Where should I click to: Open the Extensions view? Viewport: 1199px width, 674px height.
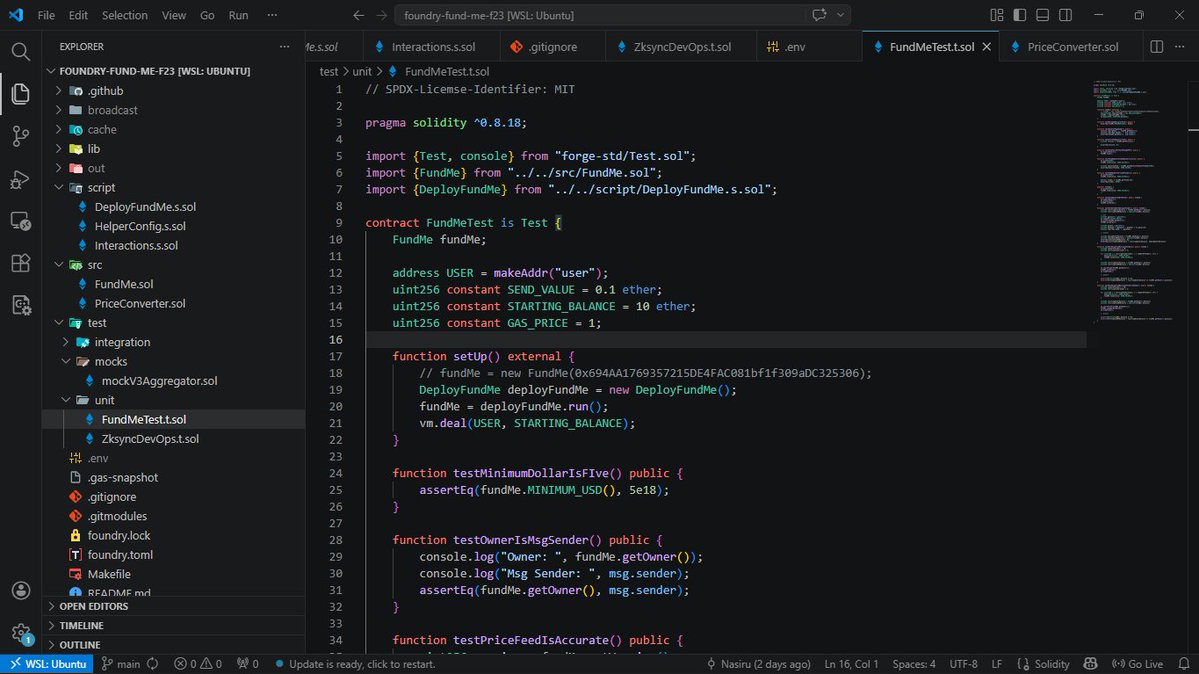tap(20, 262)
